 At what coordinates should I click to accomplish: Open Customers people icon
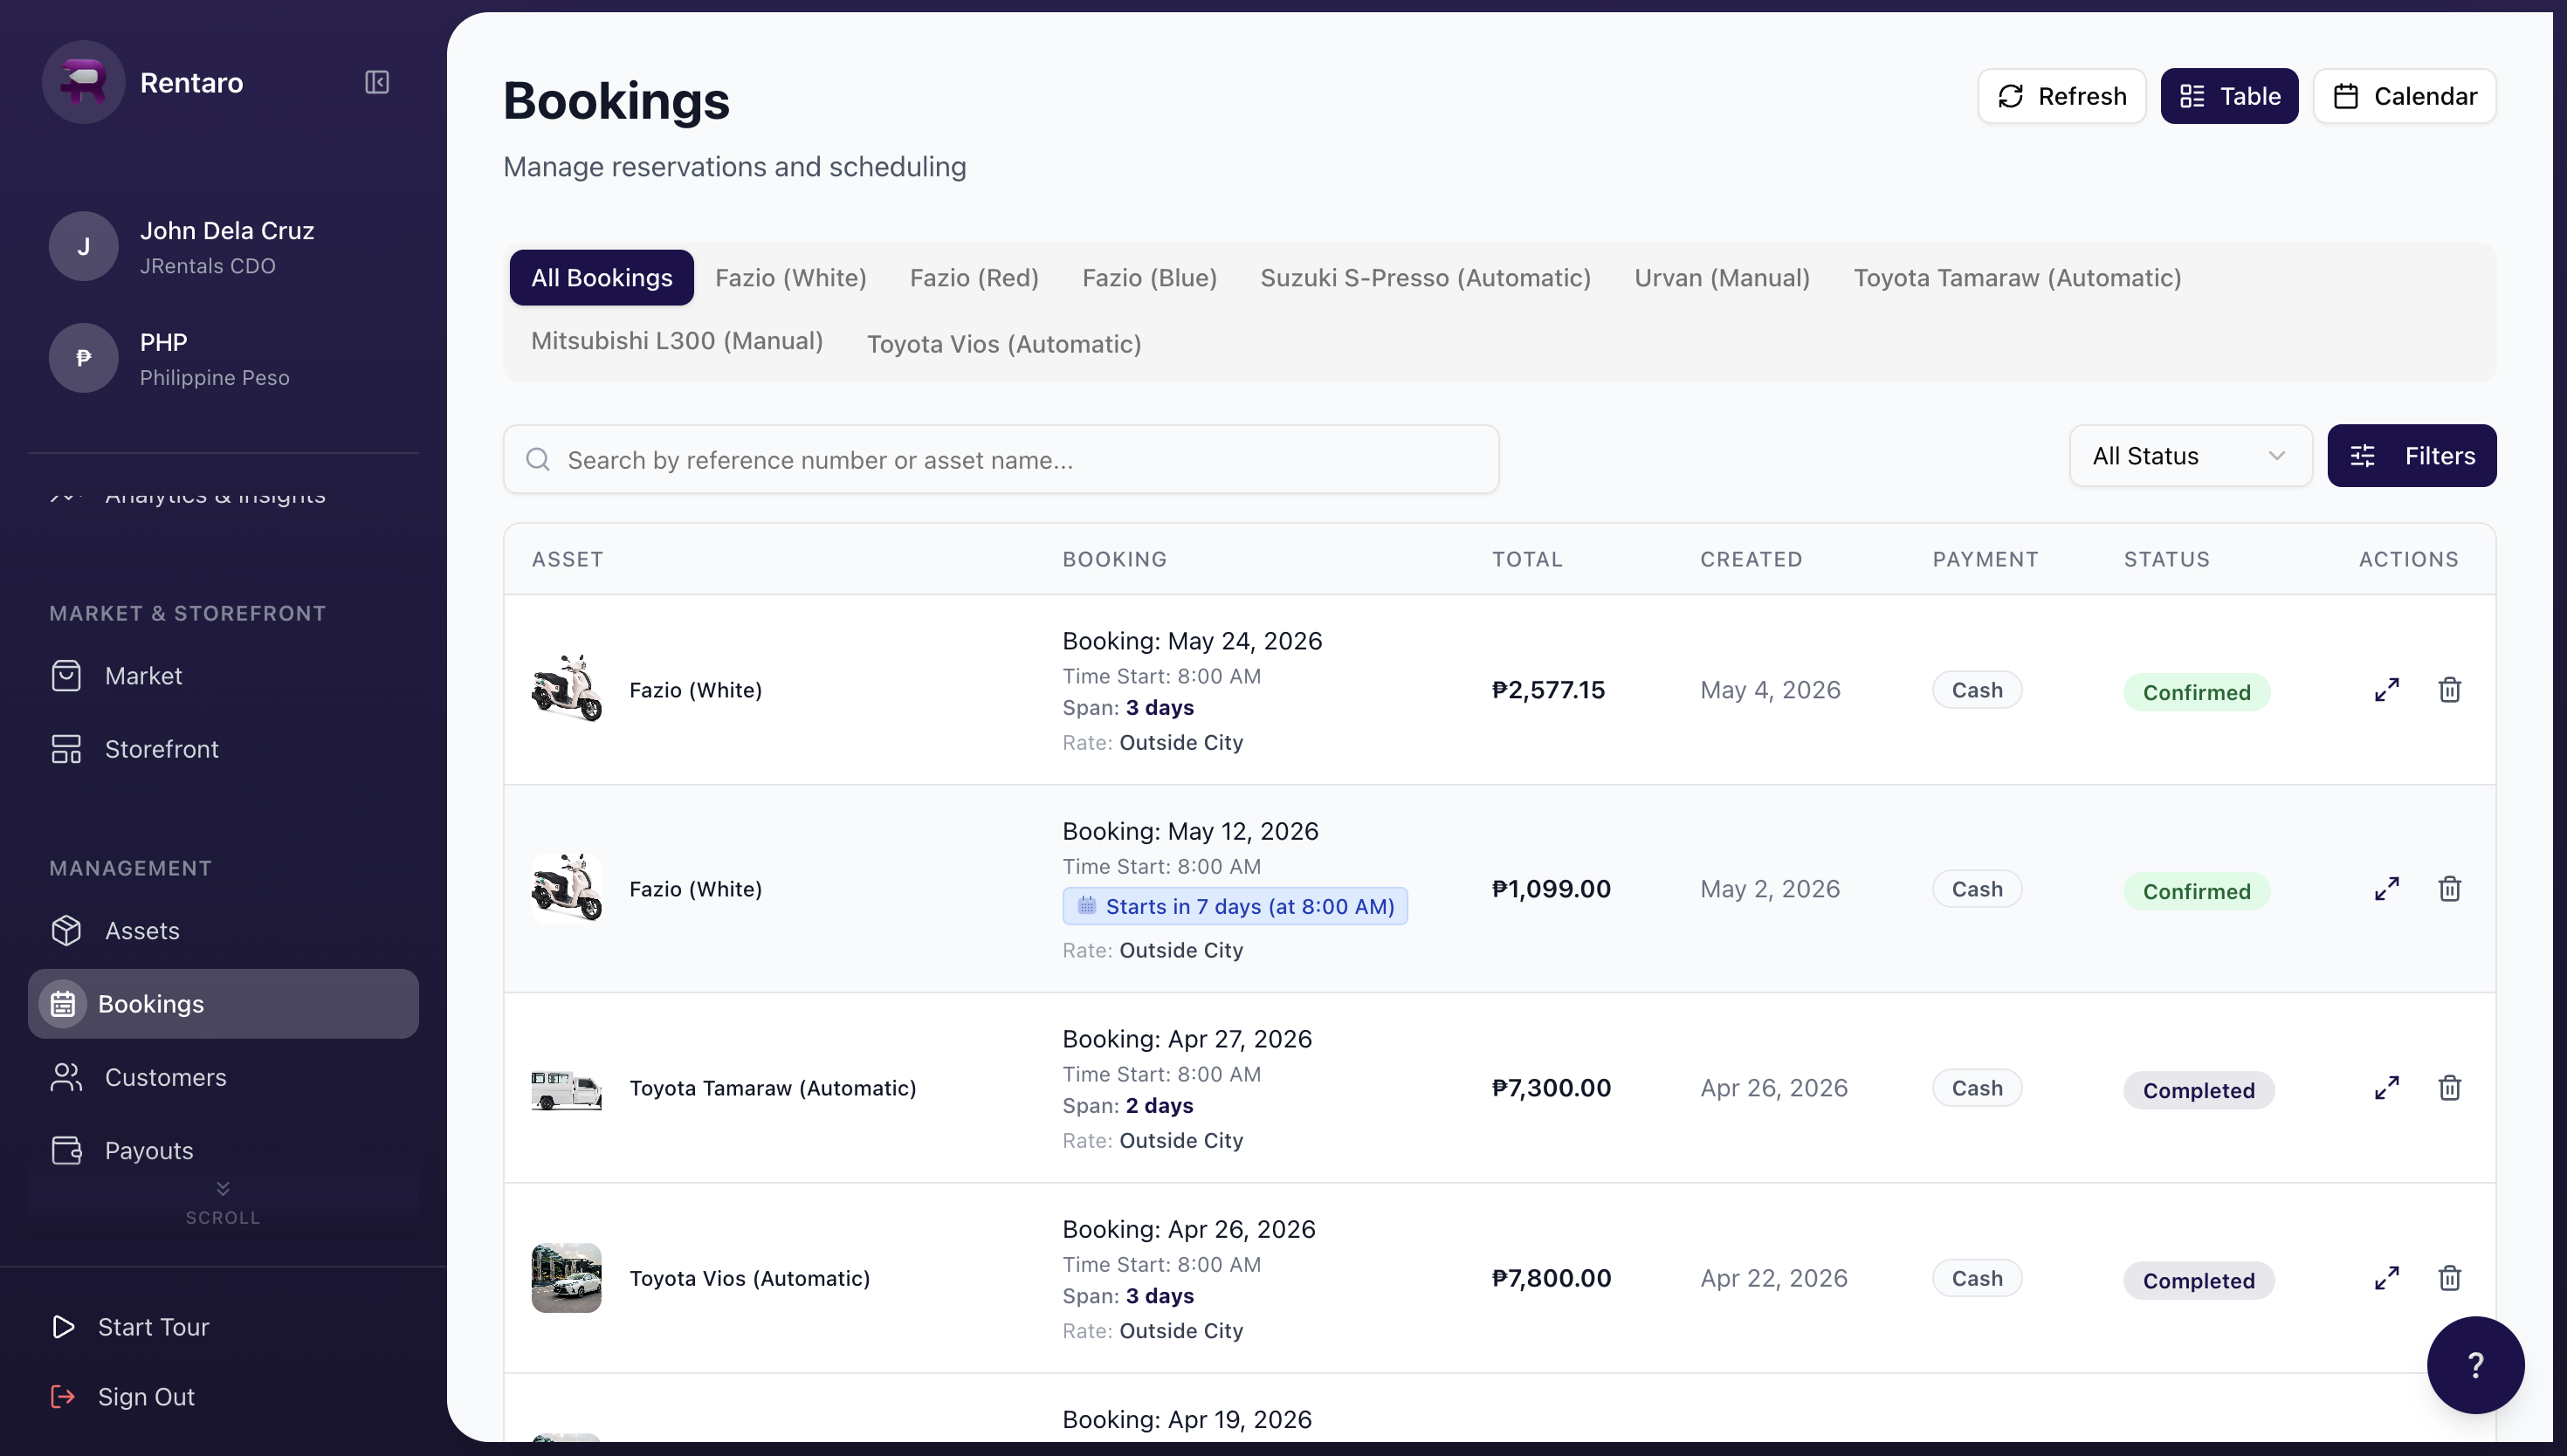click(66, 1077)
